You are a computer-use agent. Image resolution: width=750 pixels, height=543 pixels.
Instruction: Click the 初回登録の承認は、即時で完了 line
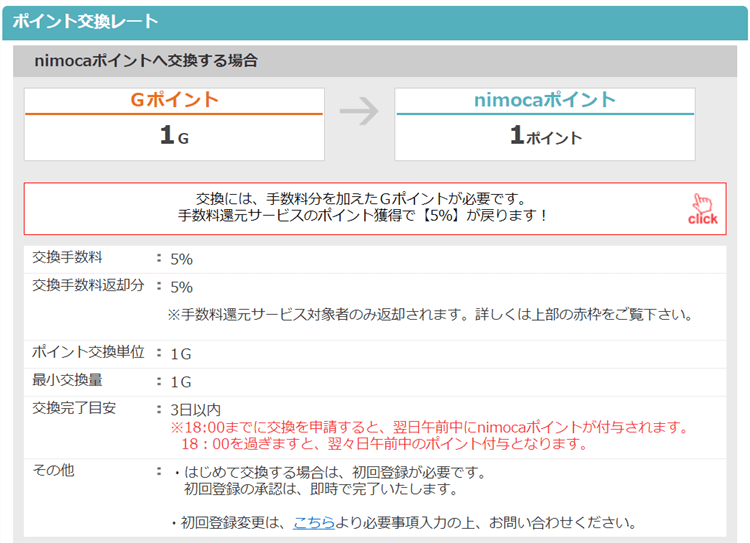click(321, 489)
